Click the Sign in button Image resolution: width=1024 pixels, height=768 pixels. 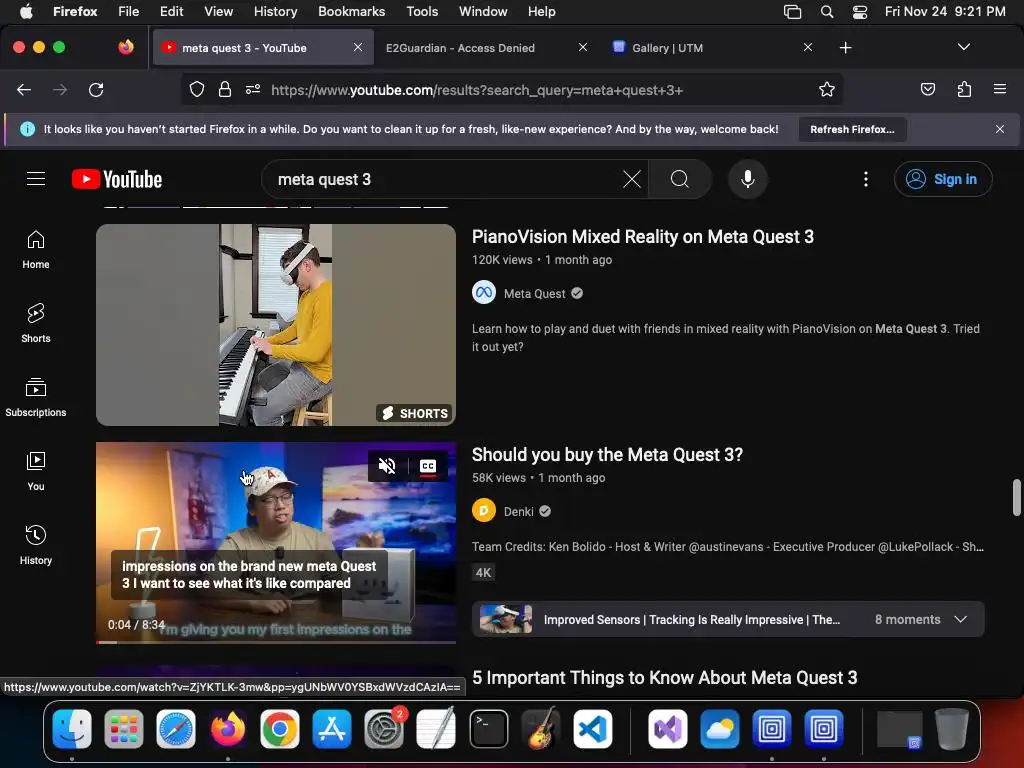click(x=943, y=179)
